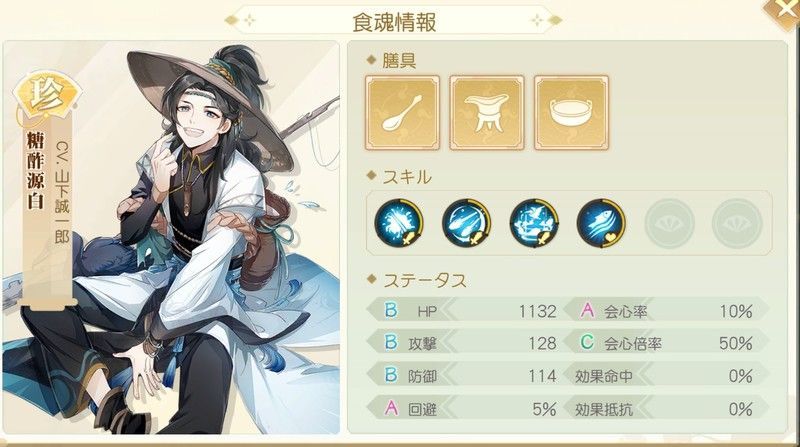The image size is (800, 447).
Task: Select the spoon utensil slot
Action: click(403, 113)
